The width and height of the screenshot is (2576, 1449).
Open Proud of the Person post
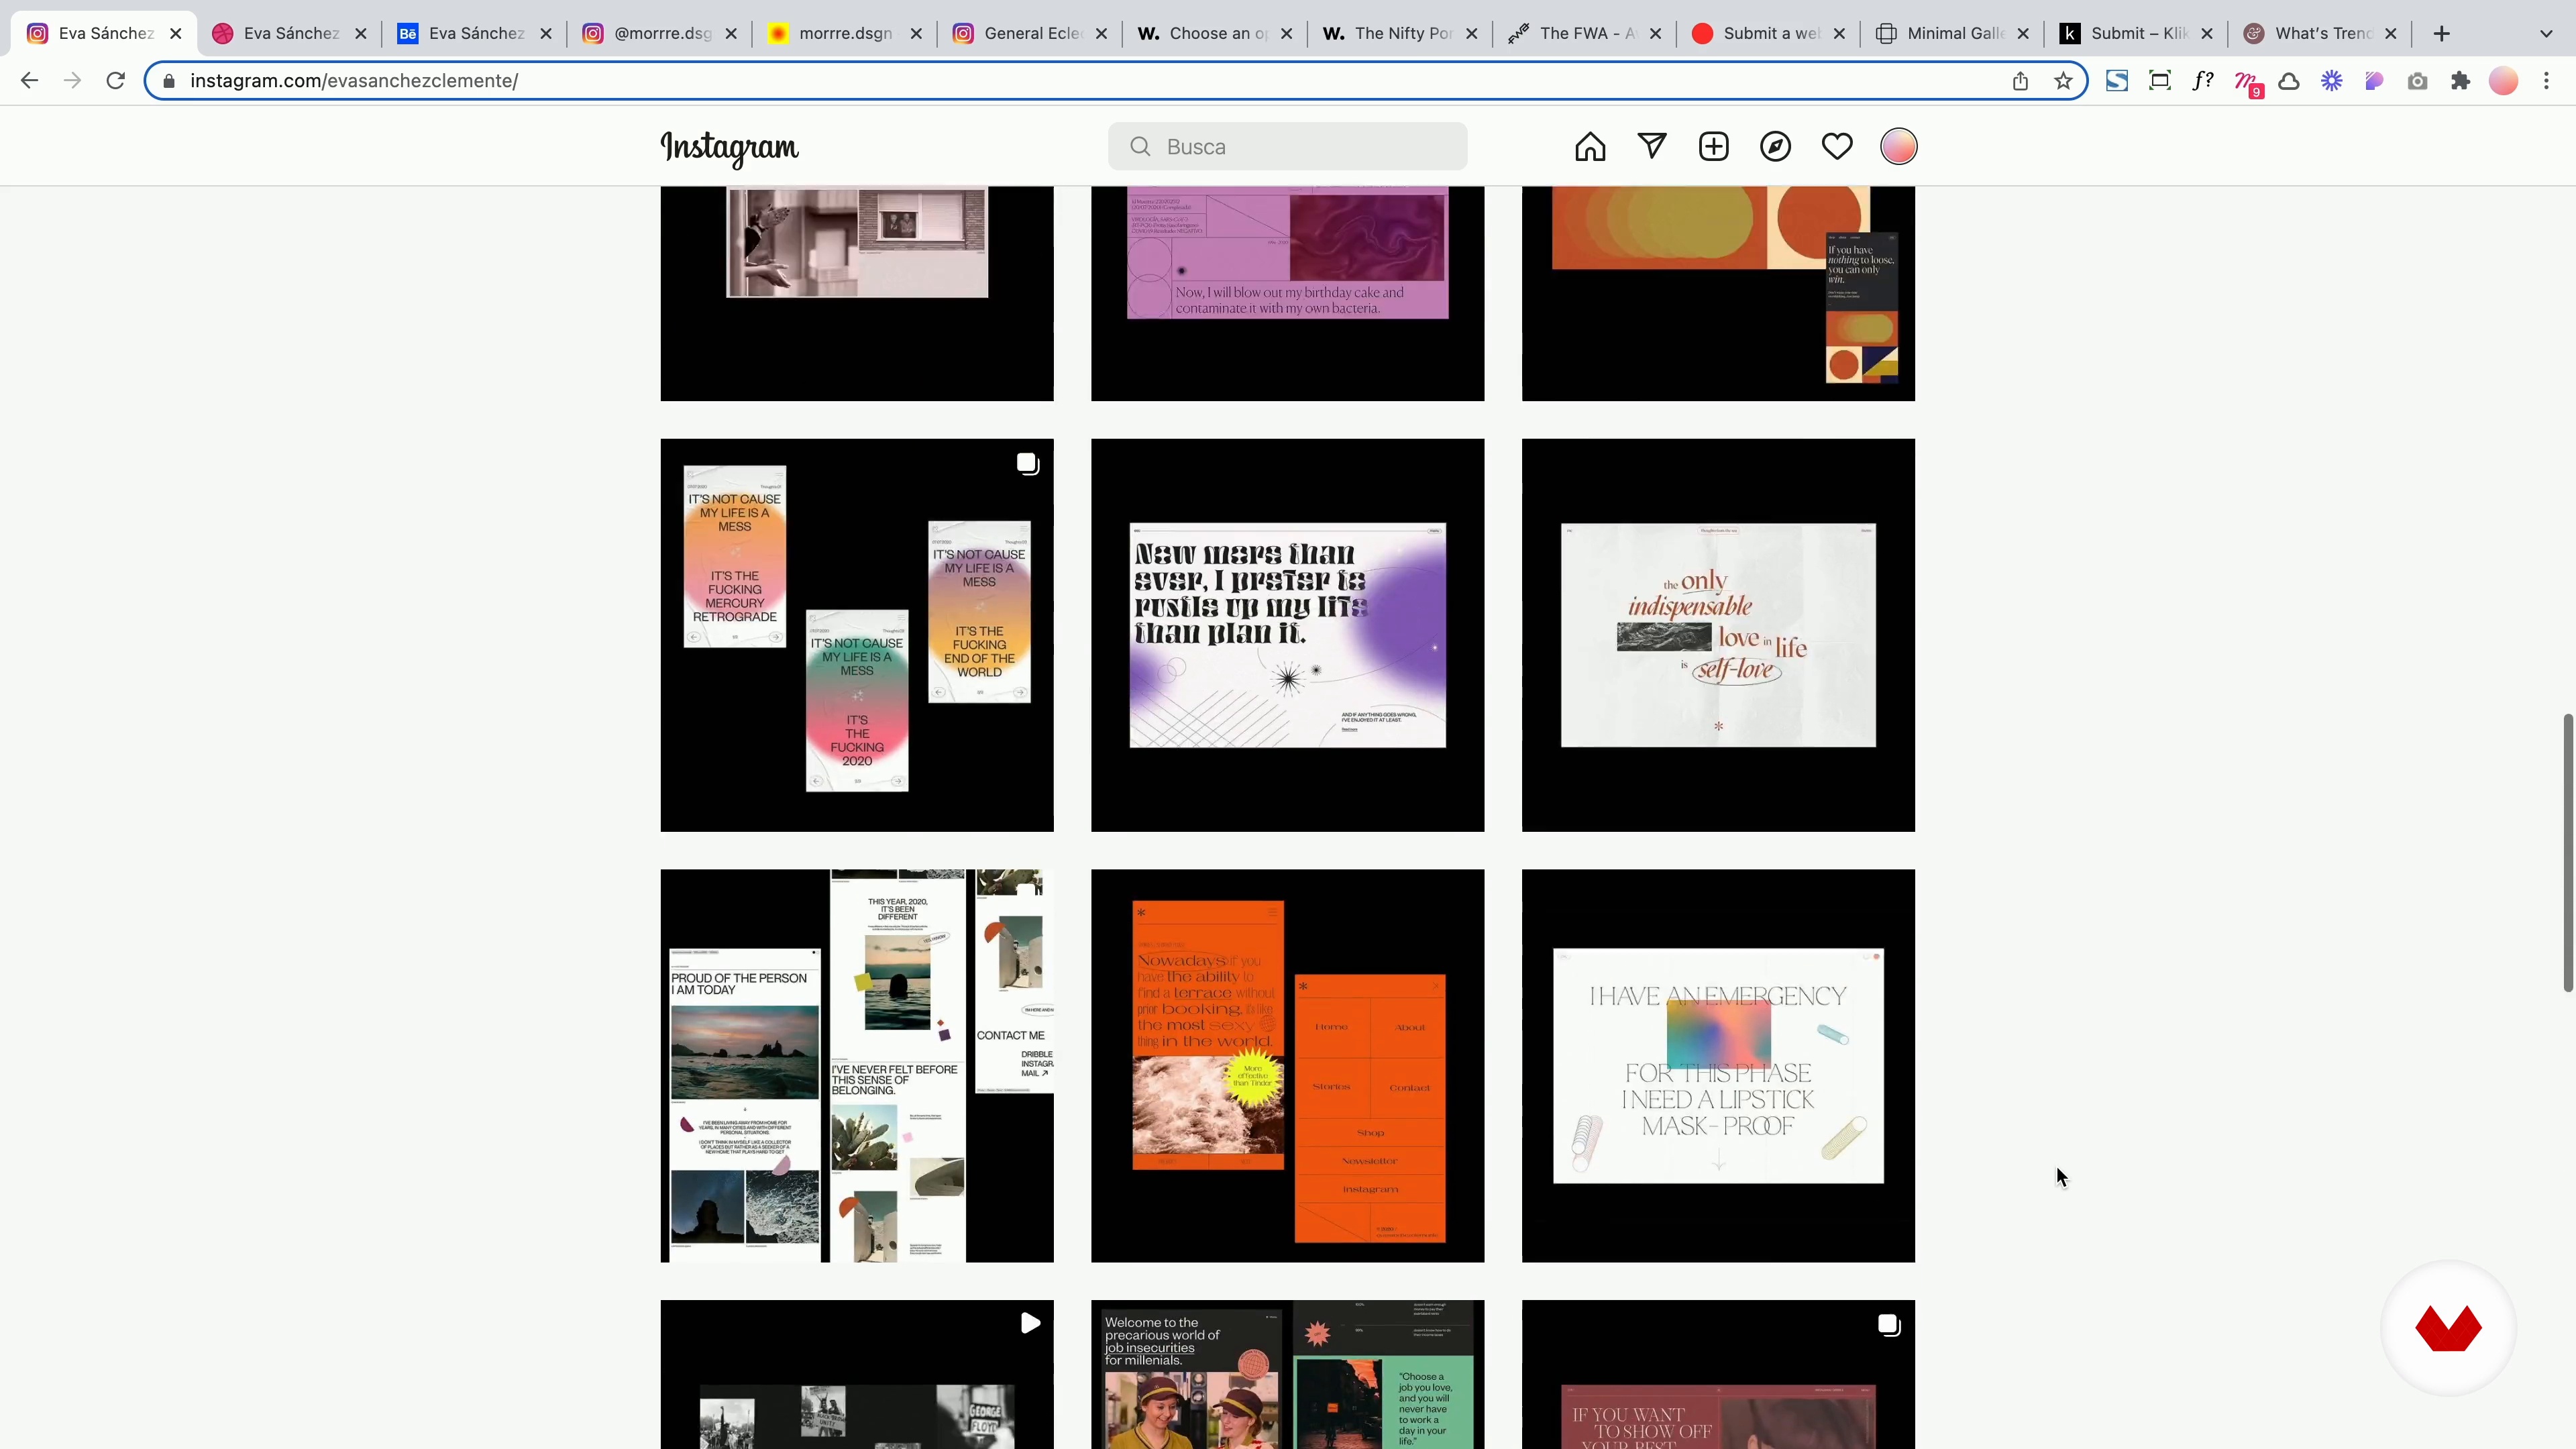pos(857,1066)
